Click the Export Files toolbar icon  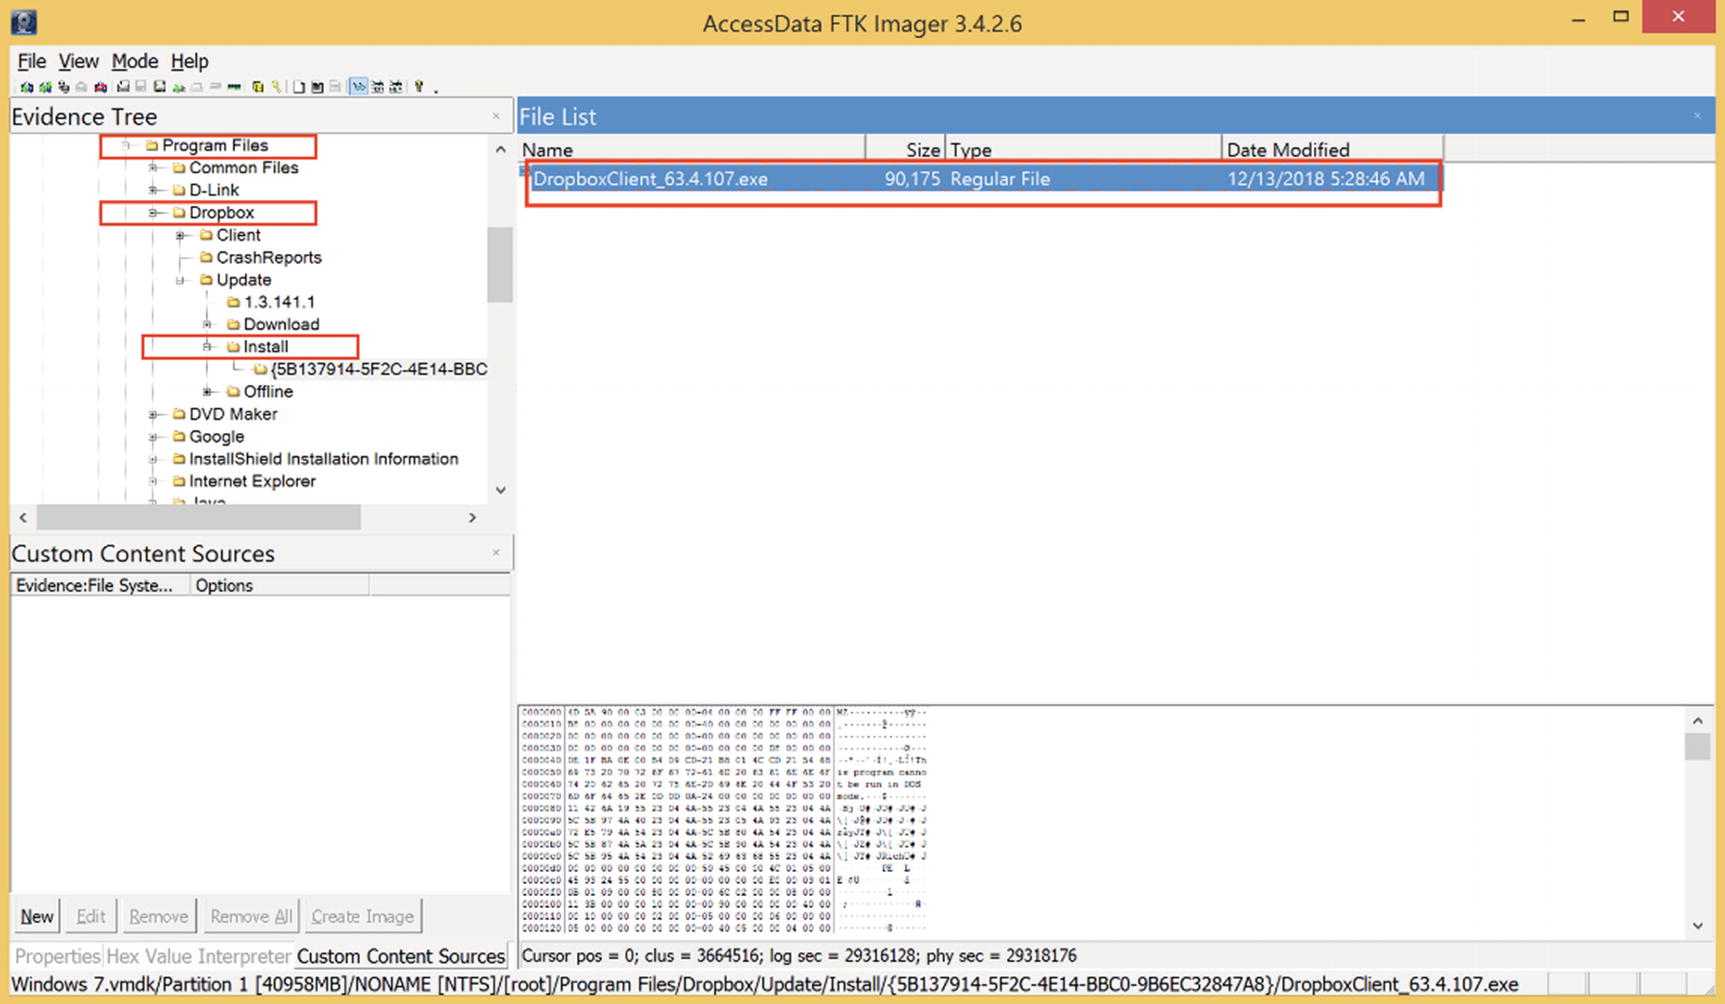coord(299,87)
